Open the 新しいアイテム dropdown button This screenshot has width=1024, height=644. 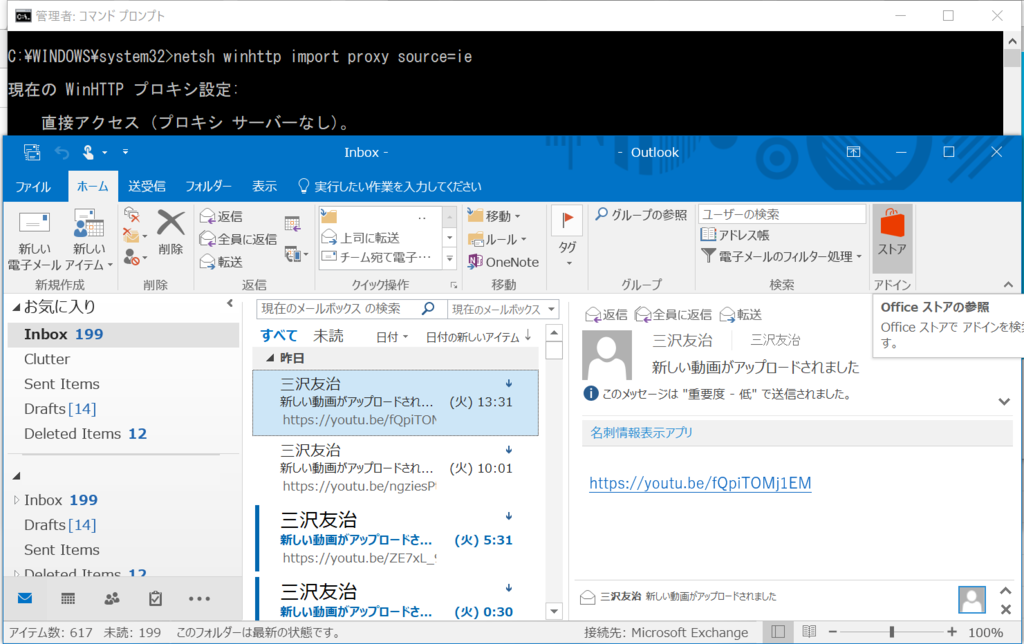(89, 240)
